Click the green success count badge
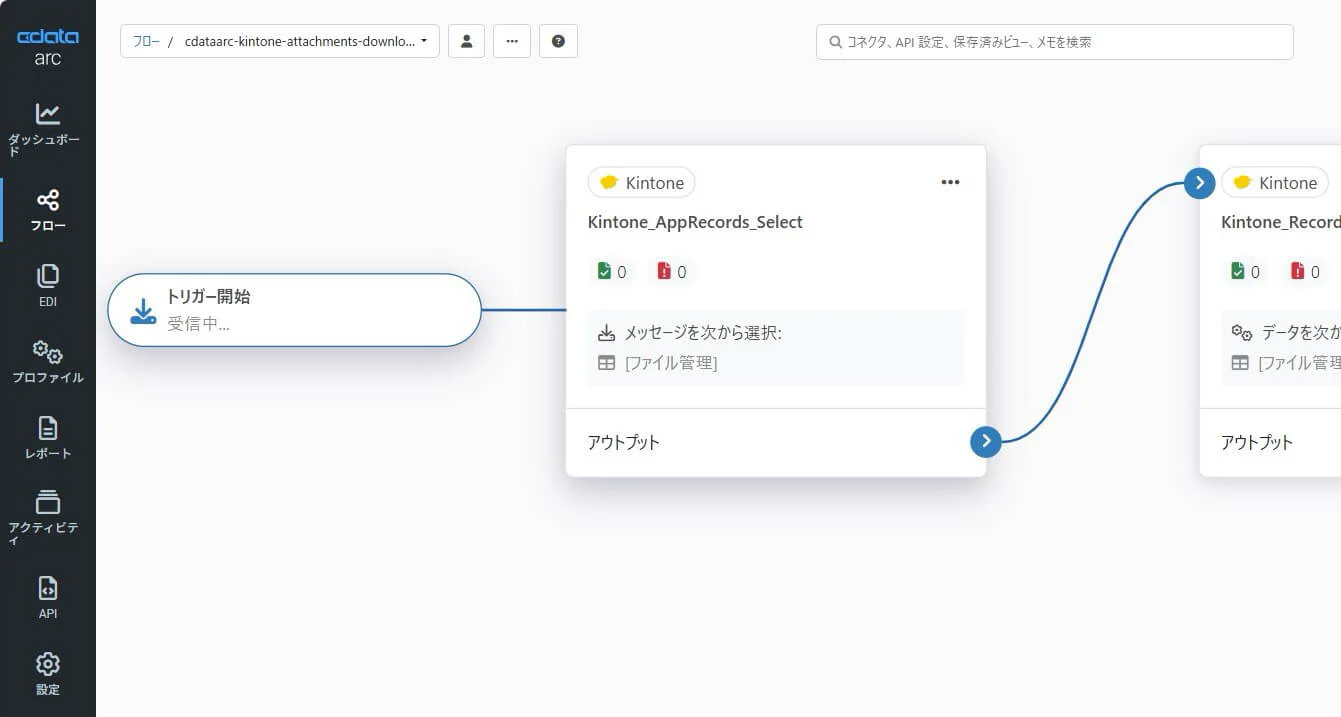1341x717 pixels. pyautogui.click(x=611, y=271)
